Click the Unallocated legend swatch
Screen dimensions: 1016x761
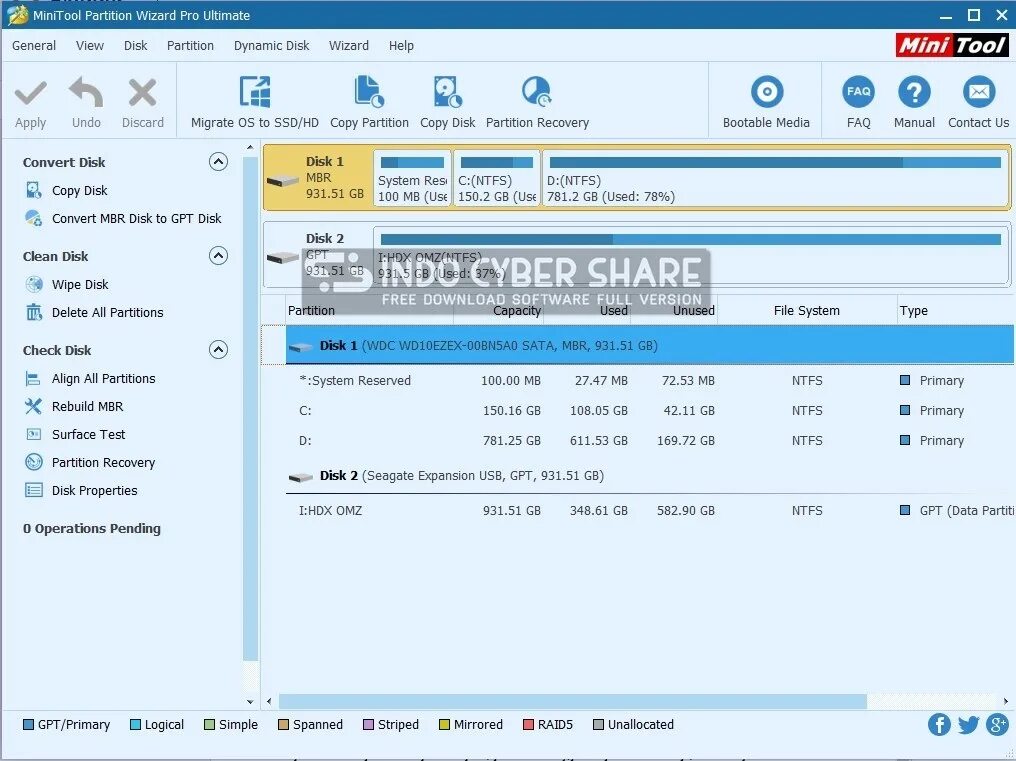598,724
